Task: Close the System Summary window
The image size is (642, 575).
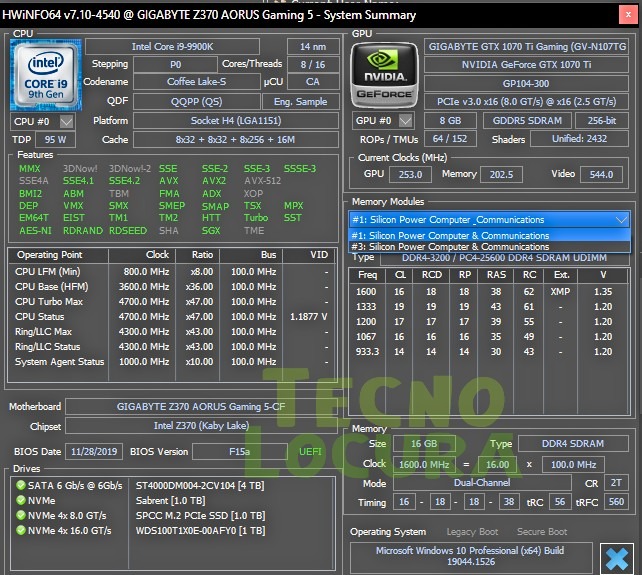Action: coord(628,15)
